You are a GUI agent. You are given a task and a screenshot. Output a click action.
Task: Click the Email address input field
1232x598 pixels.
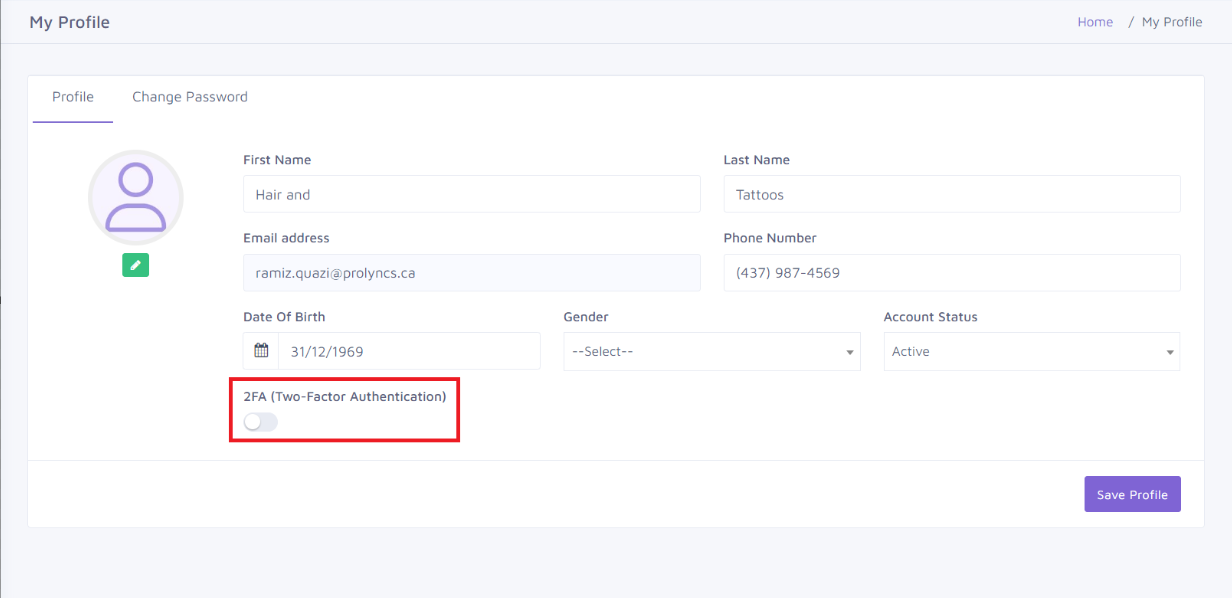tap(472, 272)
